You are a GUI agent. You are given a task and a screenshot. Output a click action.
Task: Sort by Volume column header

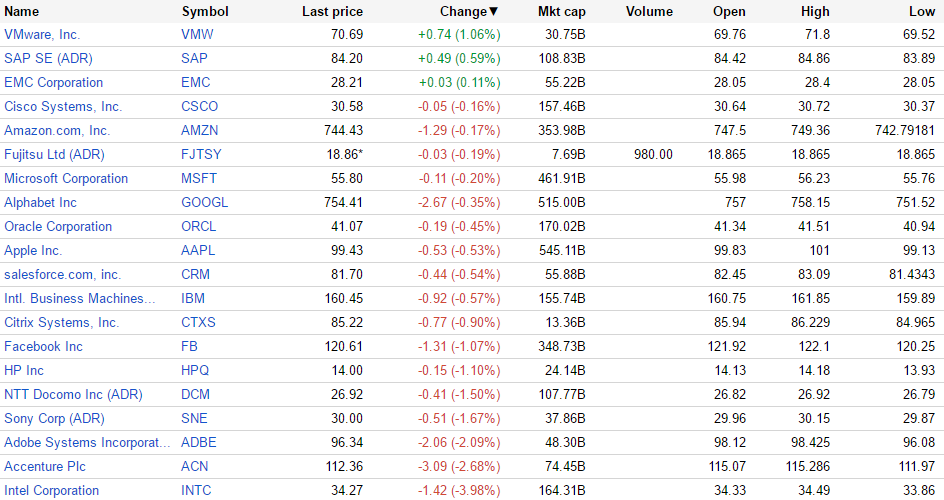tap(649, 12)
